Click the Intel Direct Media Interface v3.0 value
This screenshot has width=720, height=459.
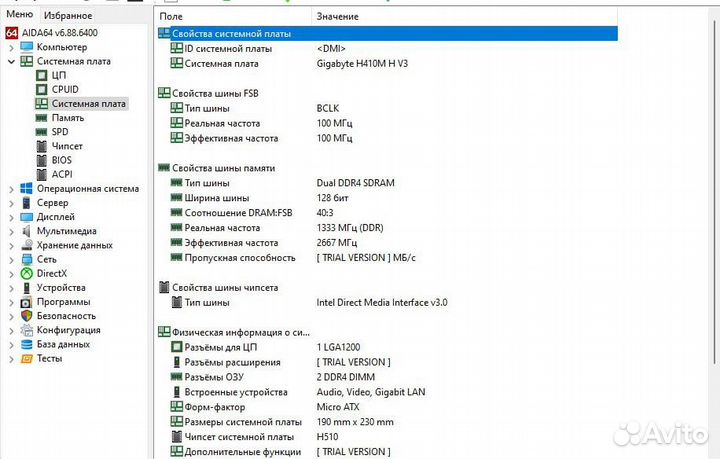pyautogui.click(x=382, y=302)
